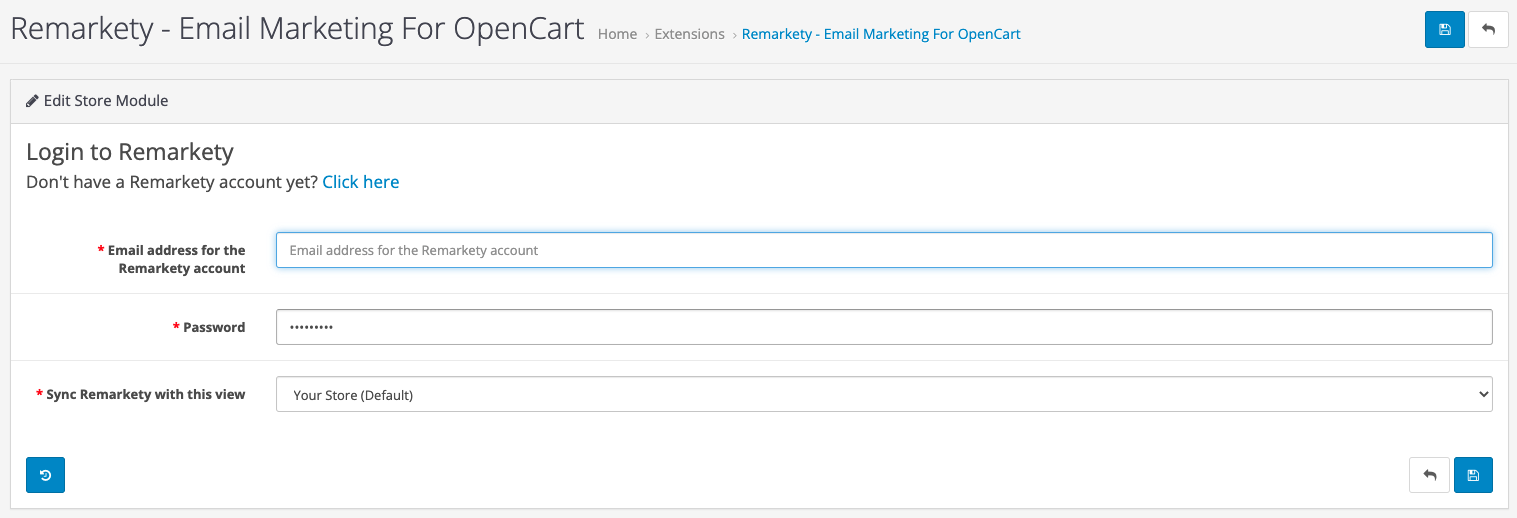Open the Extensions breadcrumb link
This screenshot has height=518, width=1517.
pyautogui.click(x=689, y=34)
